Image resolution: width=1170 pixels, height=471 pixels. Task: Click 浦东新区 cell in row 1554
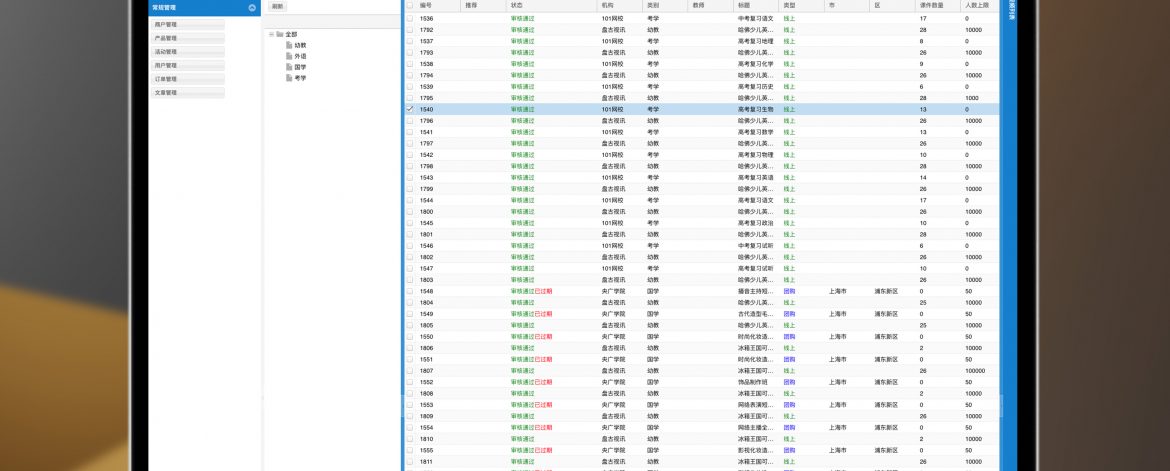tap(886, 428)
